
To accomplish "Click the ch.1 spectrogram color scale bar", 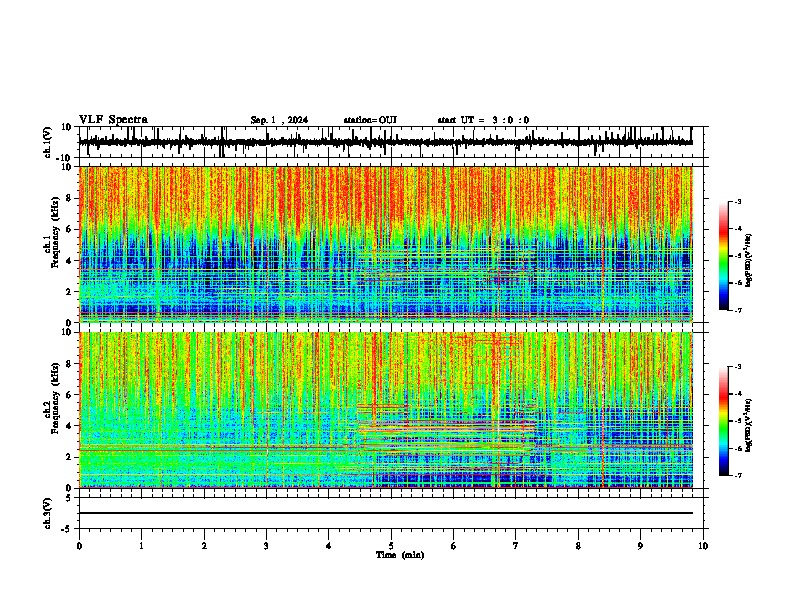I will point(723,255).
